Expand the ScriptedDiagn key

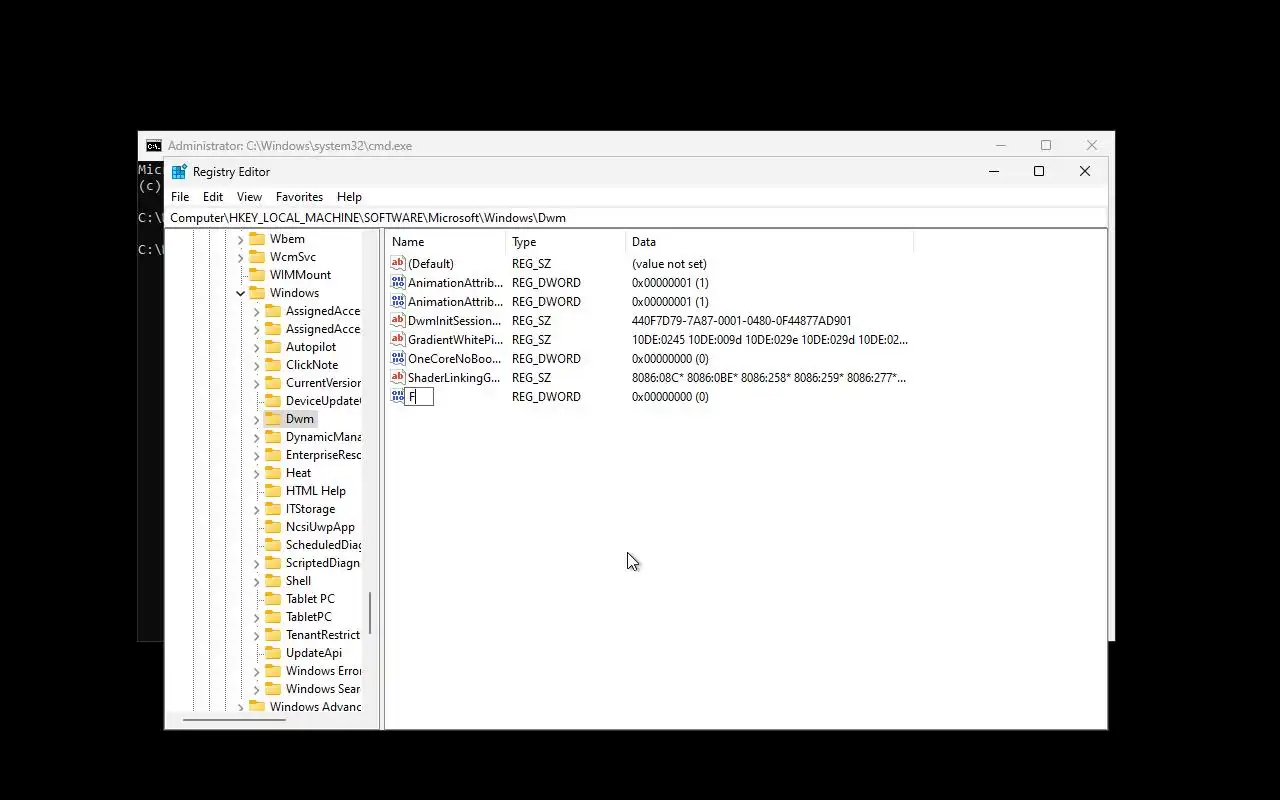pos(257,564)
